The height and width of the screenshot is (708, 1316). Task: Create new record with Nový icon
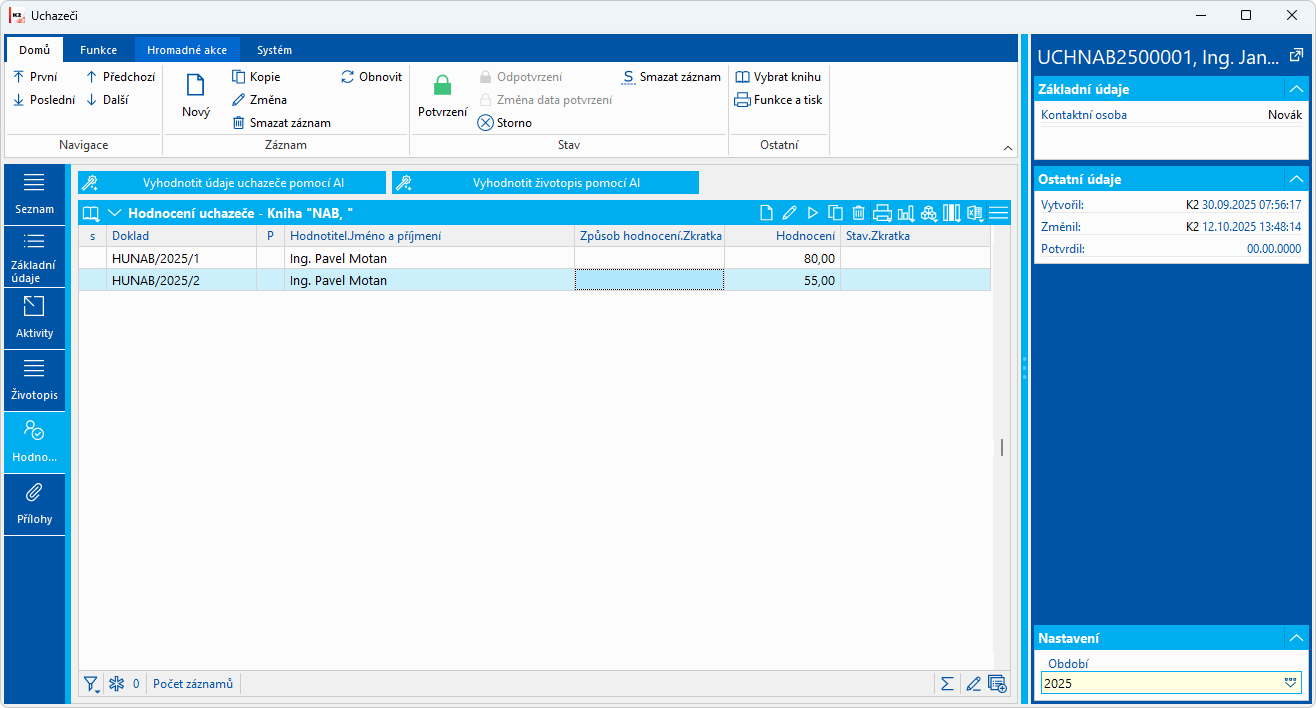coord(196,97)
